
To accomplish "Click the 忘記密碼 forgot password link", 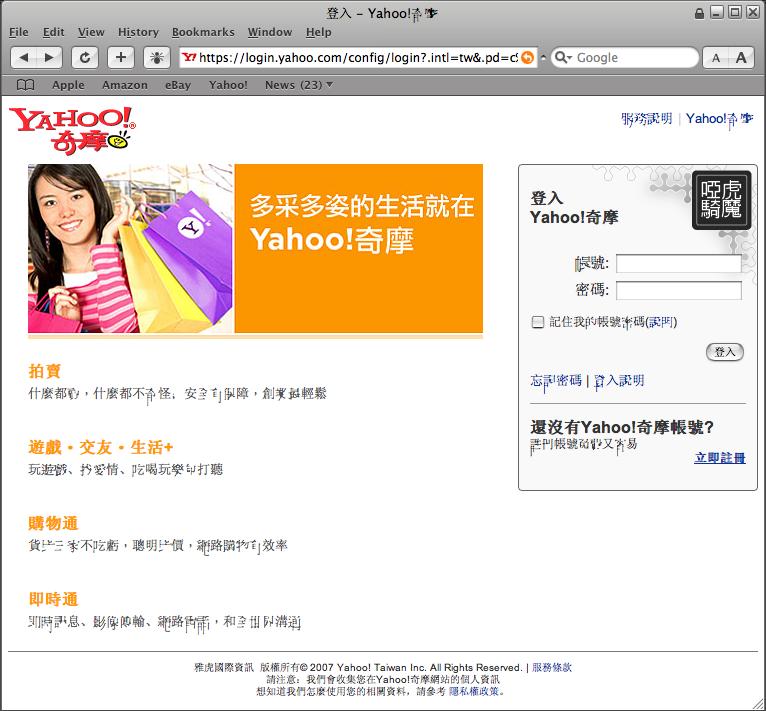I will click(556, 381).
